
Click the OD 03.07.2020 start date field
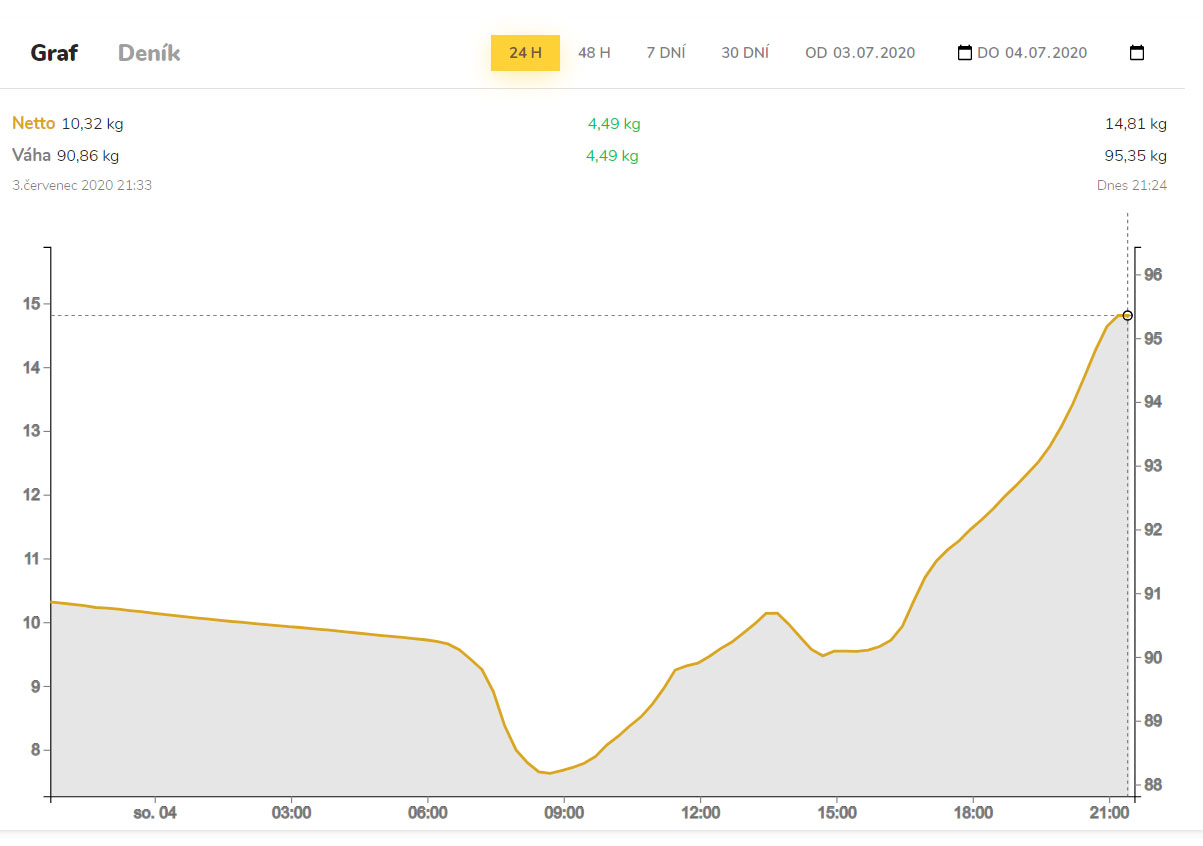(x=860, y=53)
